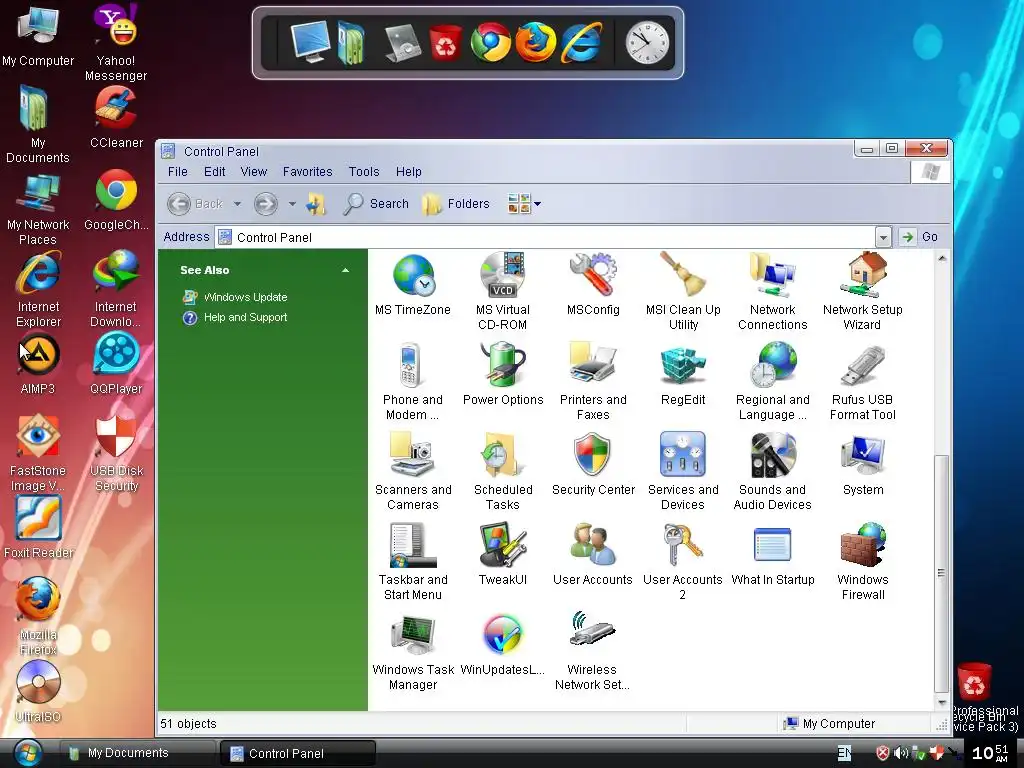Click the EN language indicator

844,753
